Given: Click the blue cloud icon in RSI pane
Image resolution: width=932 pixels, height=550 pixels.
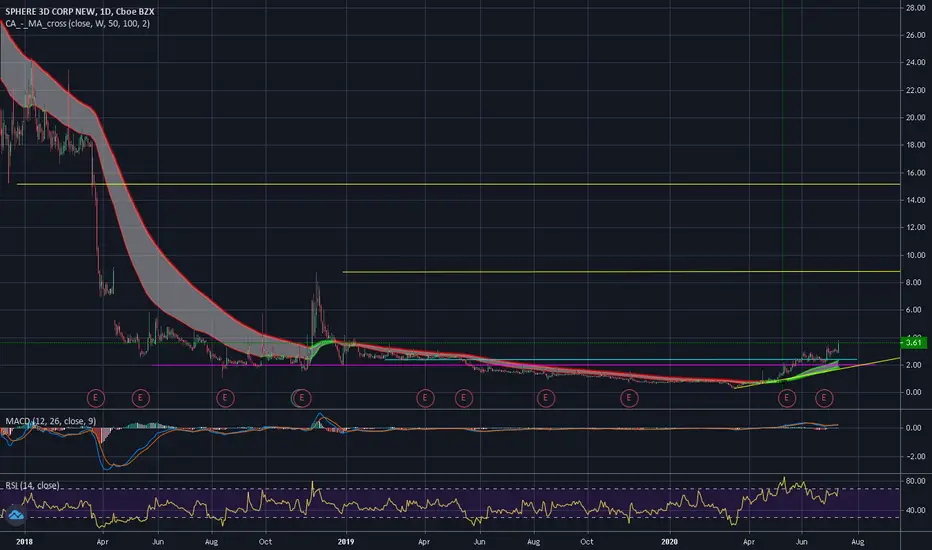Looking at the screenshot, I should pyautogui.click(x=15, y=515).
